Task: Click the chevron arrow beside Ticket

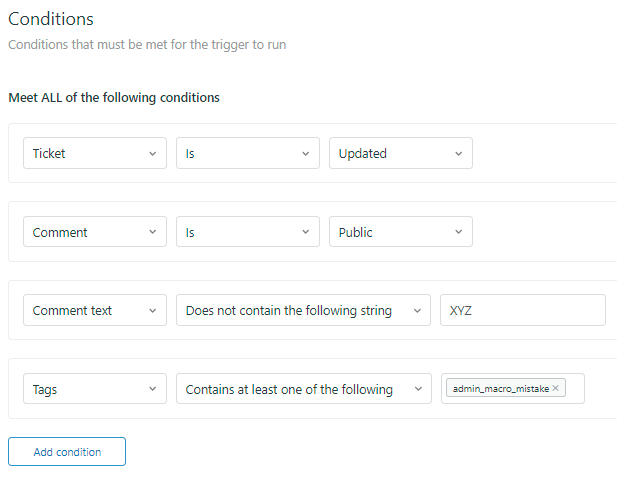Action: [x=152, y=154]
